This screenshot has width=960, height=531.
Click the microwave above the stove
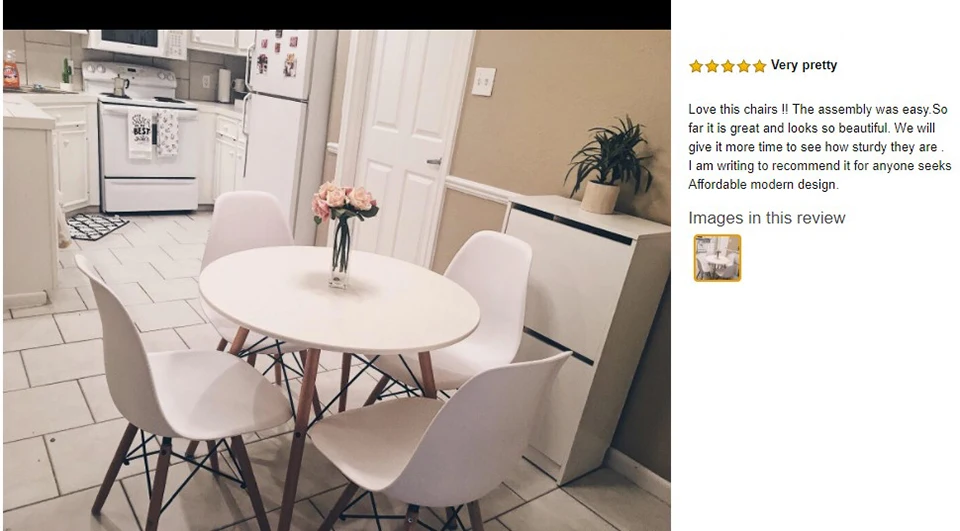coord(137,43)
